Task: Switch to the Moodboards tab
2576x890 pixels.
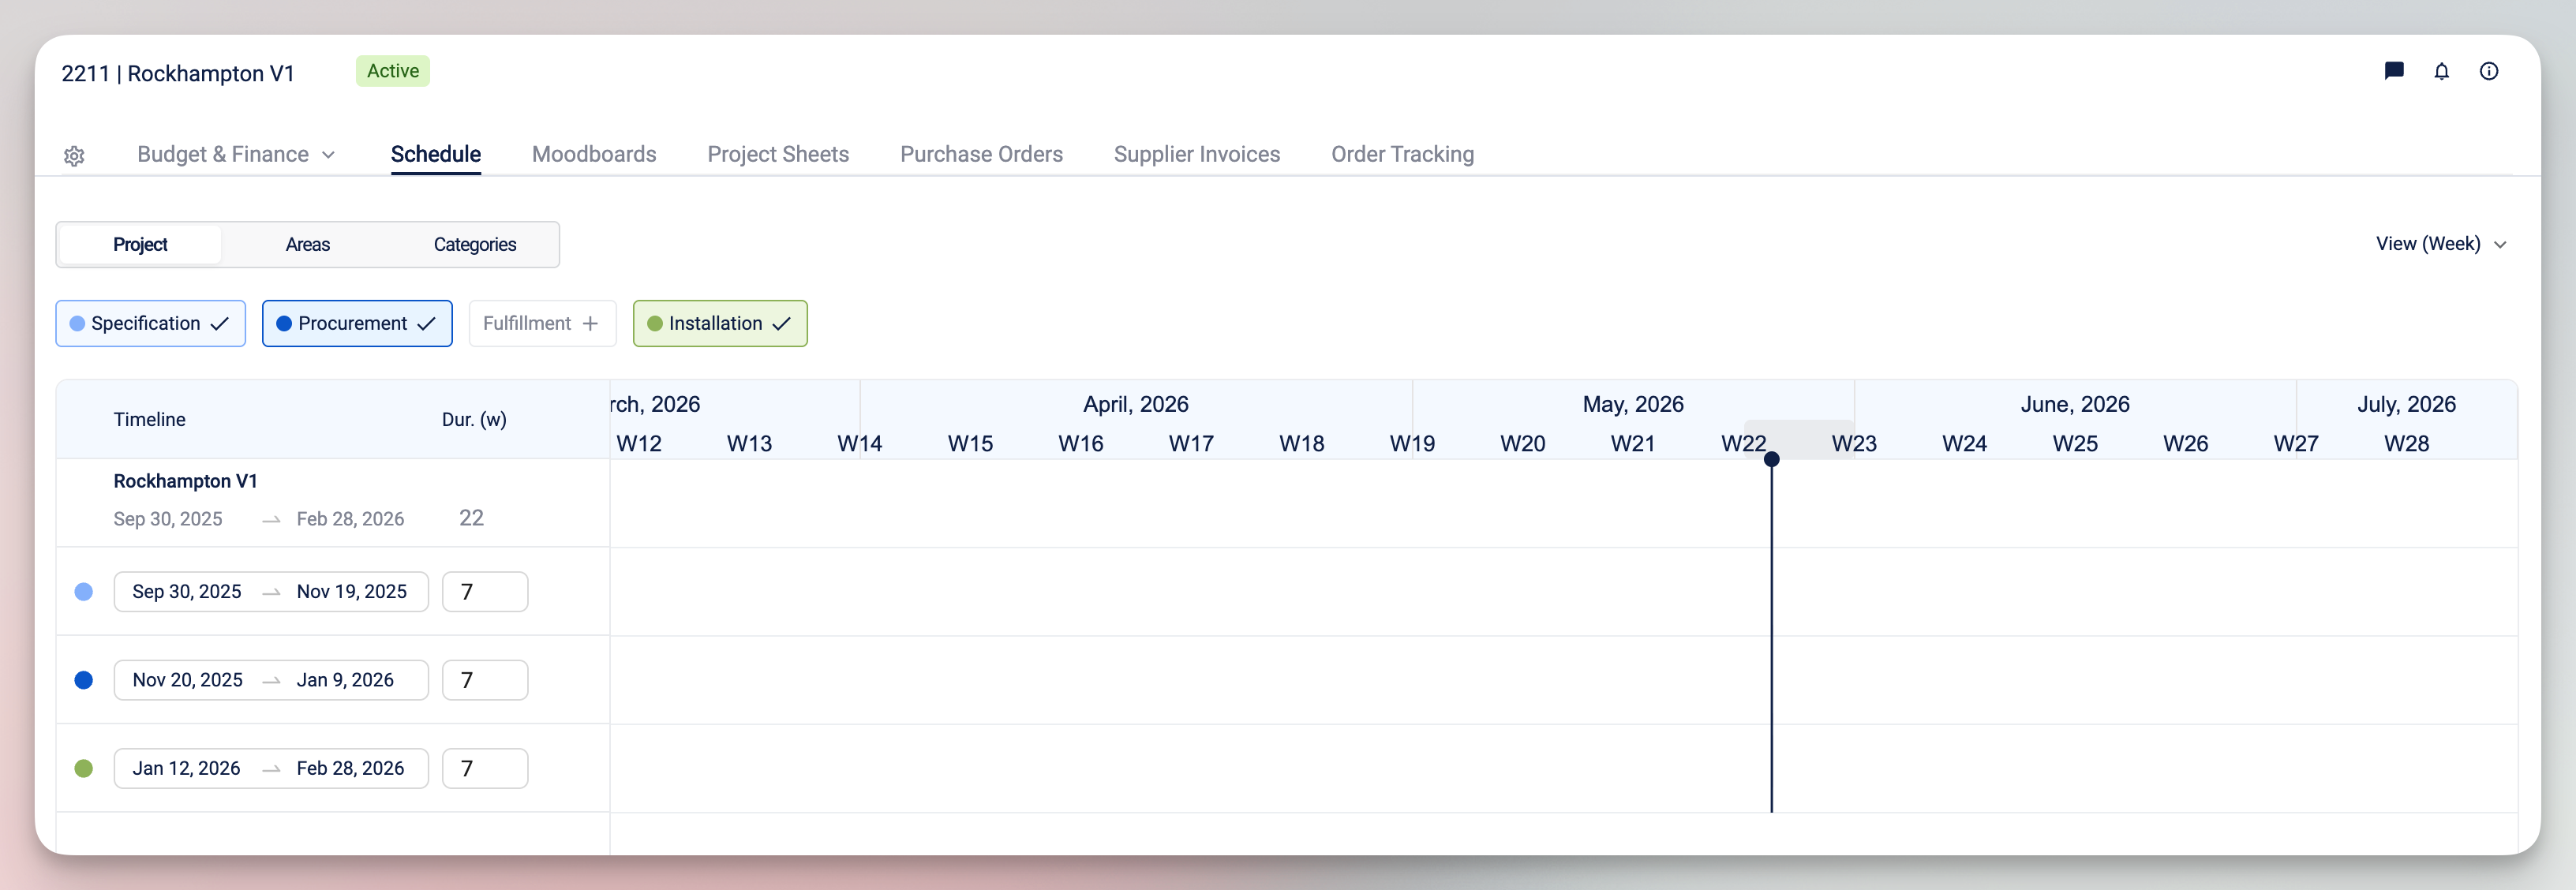Action: pos(594,154)
